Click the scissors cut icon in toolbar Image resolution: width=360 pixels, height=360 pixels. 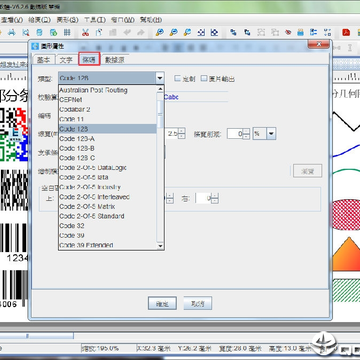click(x=85, y=32)
